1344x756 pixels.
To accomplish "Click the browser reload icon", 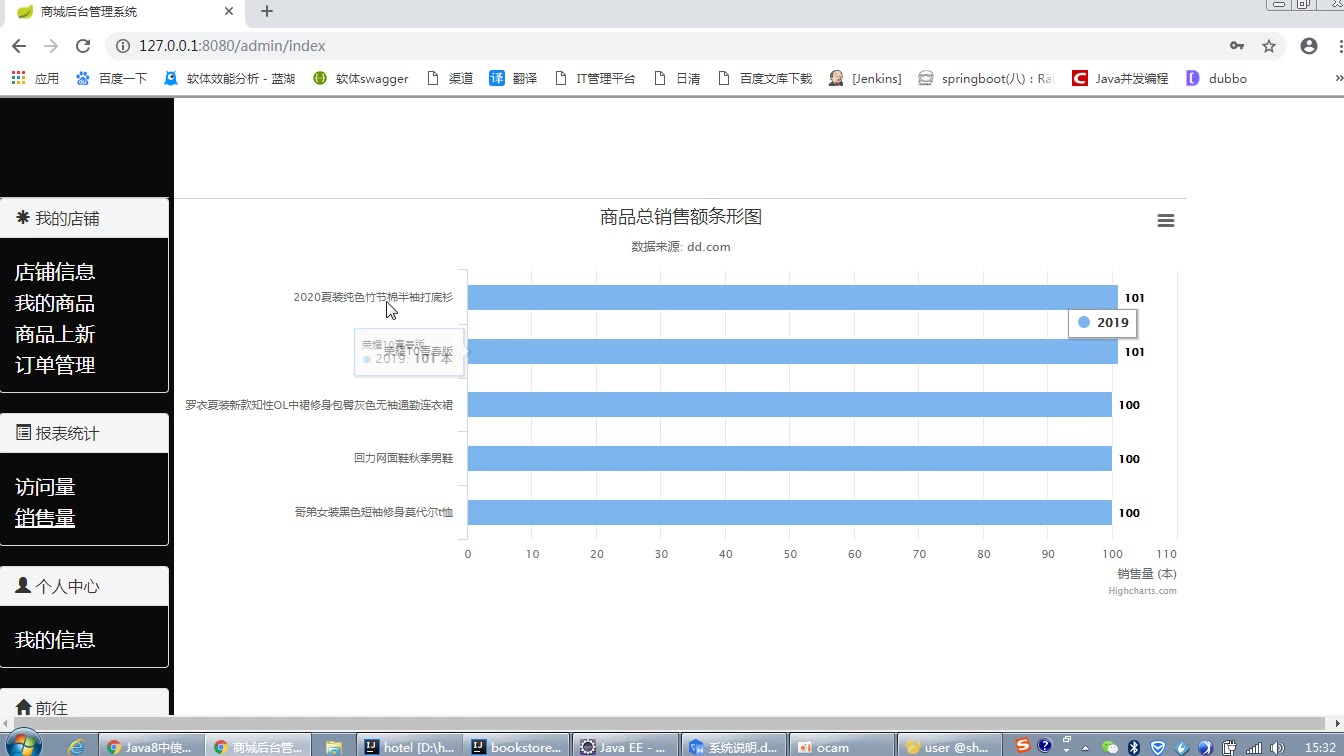I will [x=83, y=46].
